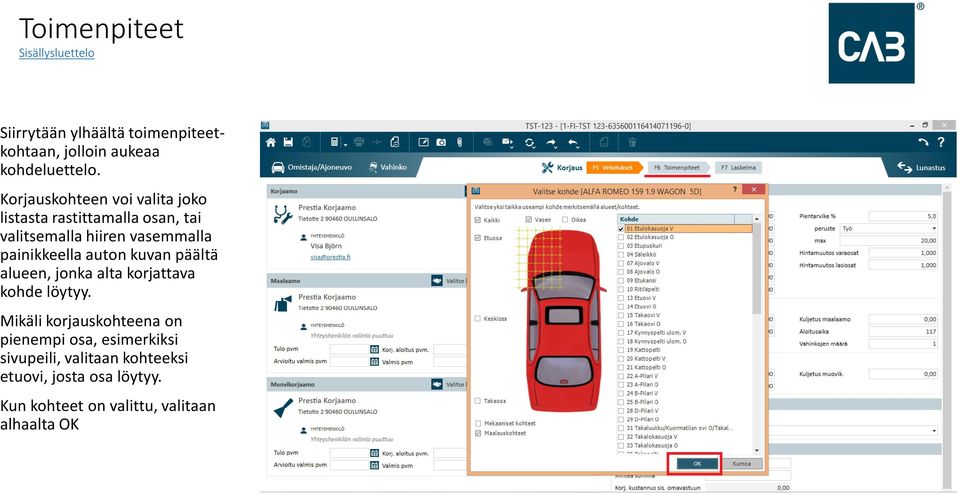Switch to F7 Laskelma tab

point(738,167)
